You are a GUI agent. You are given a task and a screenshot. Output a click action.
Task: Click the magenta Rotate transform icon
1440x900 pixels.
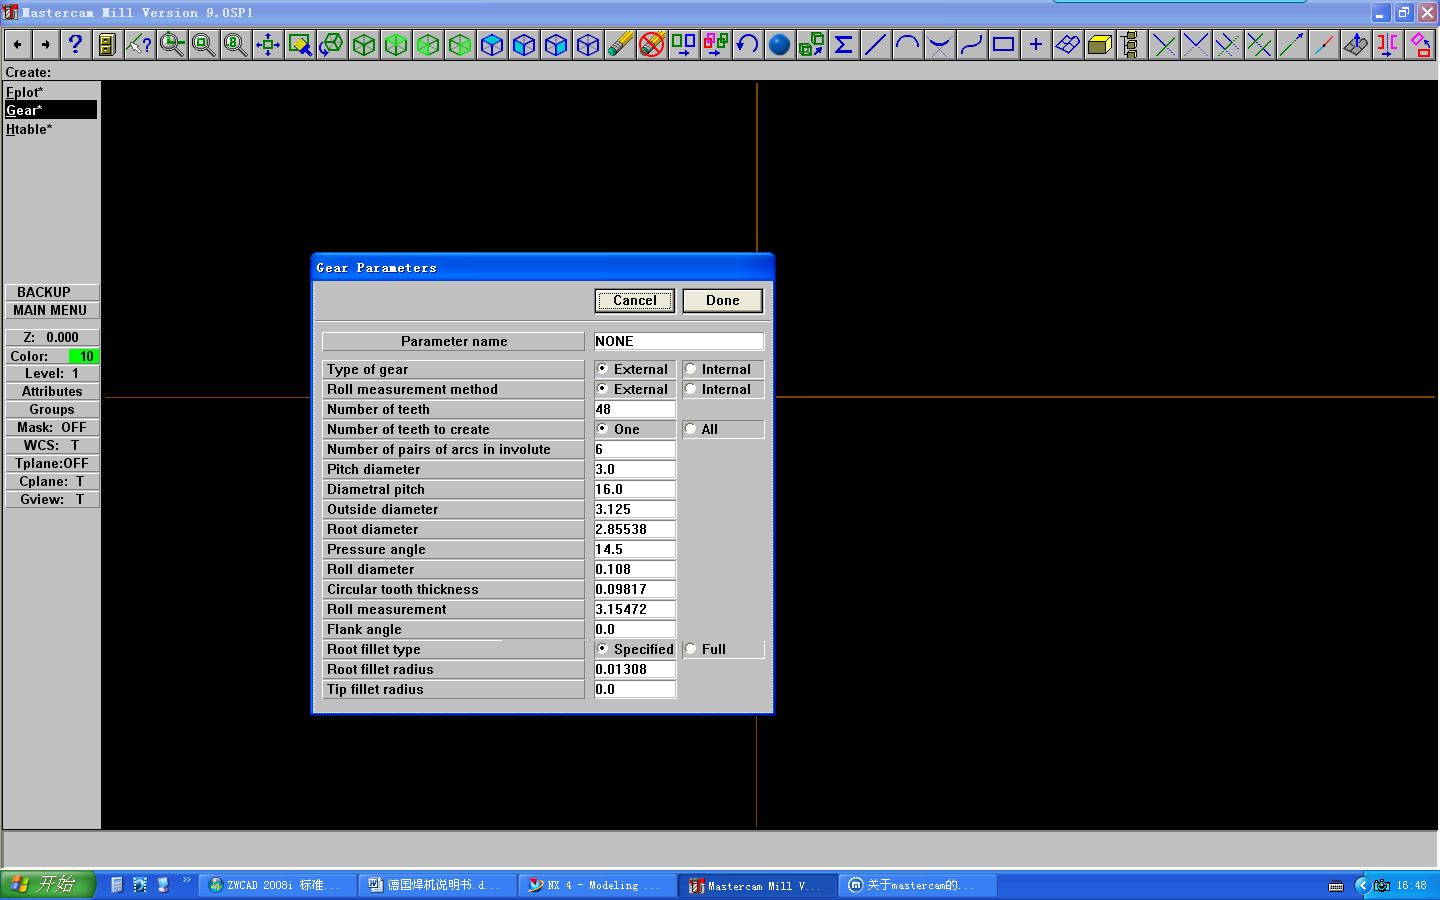[x=1419, y=44]
